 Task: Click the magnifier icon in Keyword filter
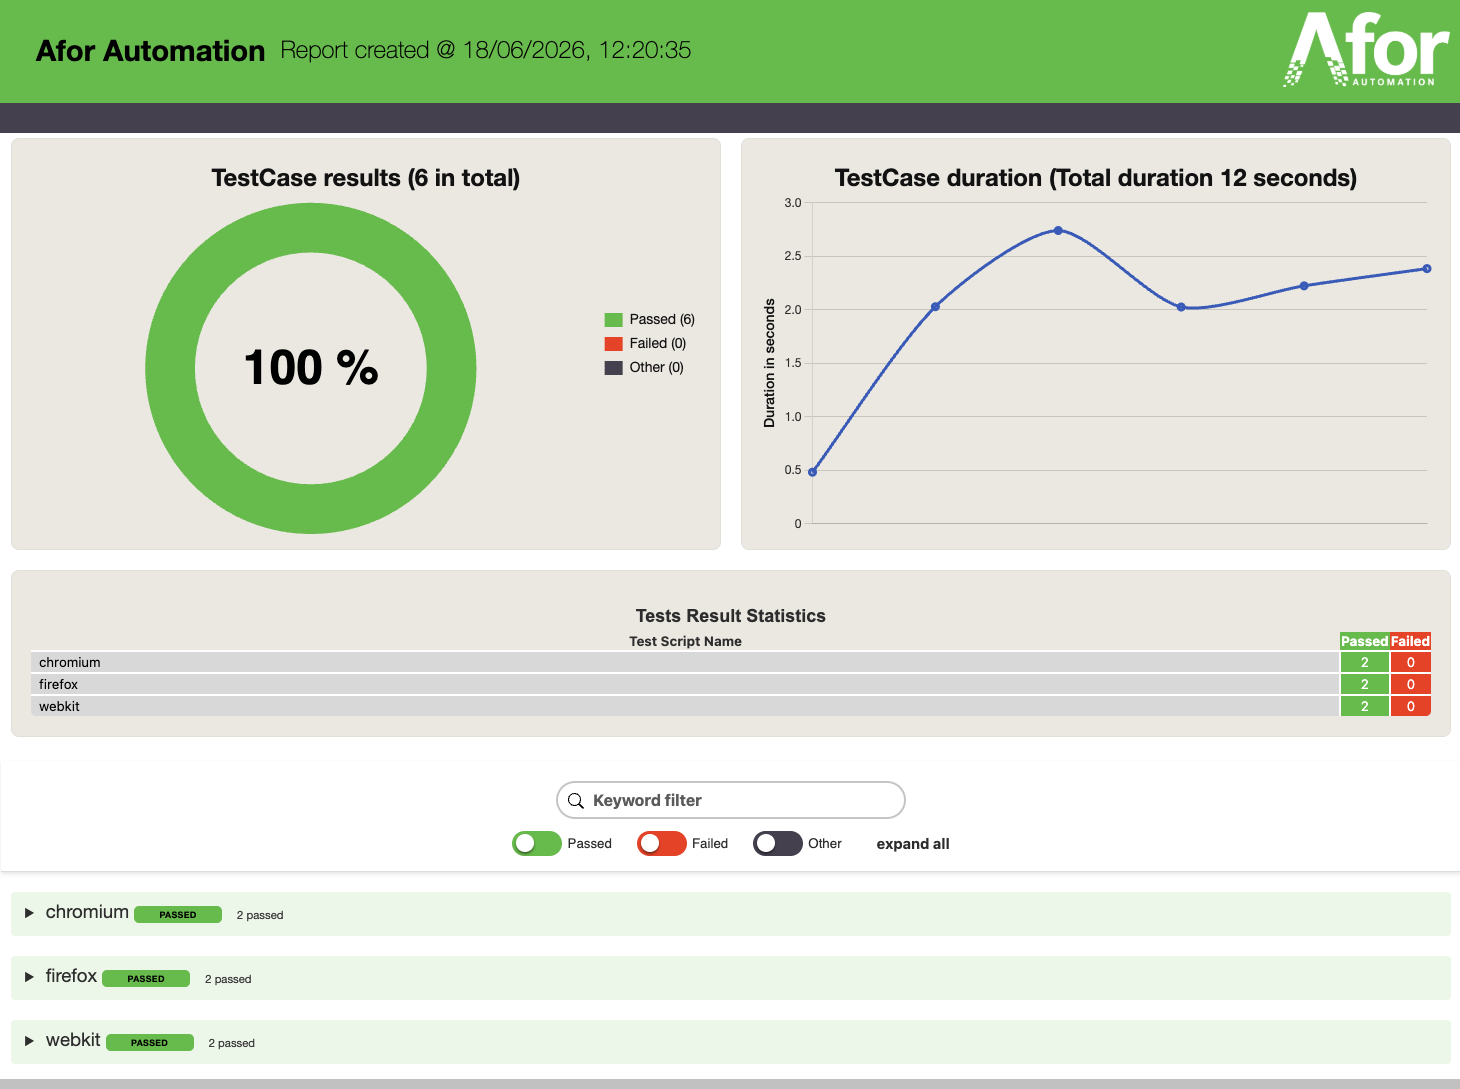(x=576, y=801)
